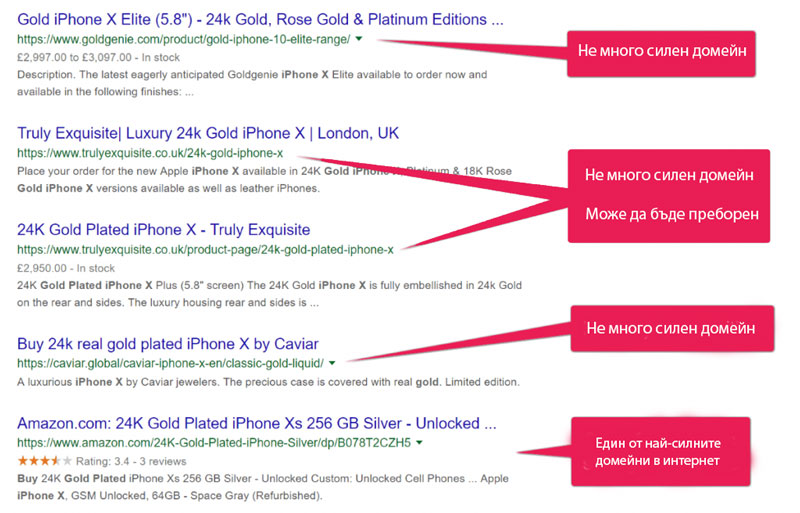Click the trulyexquisite.co.uk/24k-gold-iphone-x URL
Viewport: 800px width, 513px height.
(150, 153)
